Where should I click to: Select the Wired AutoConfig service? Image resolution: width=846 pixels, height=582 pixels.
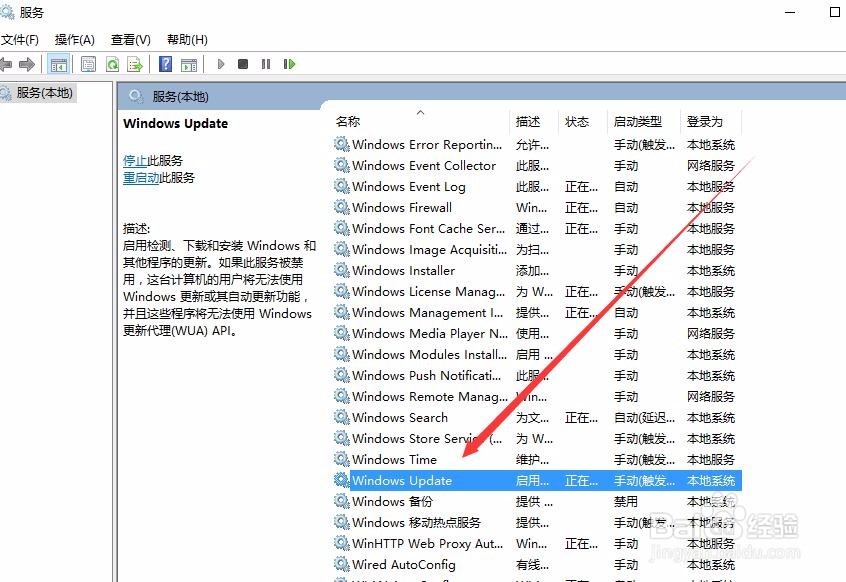pos(537,565)
